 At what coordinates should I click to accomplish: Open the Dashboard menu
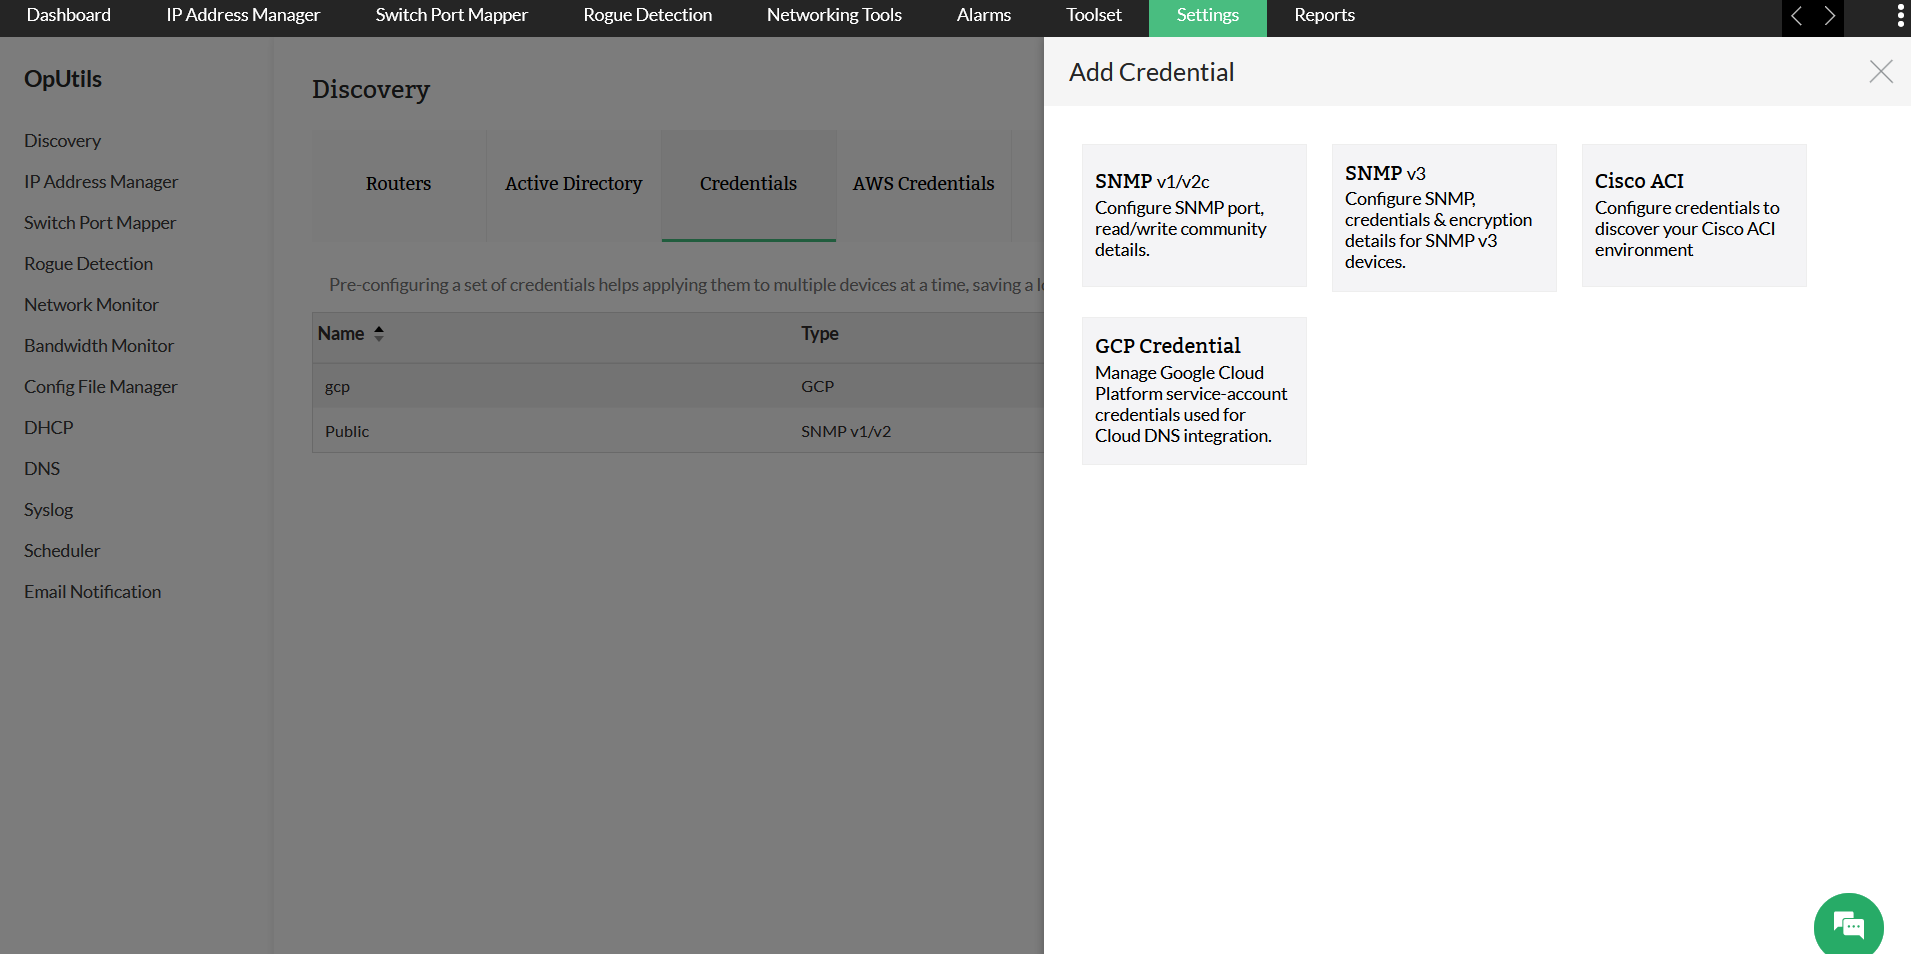coord(69,16)
